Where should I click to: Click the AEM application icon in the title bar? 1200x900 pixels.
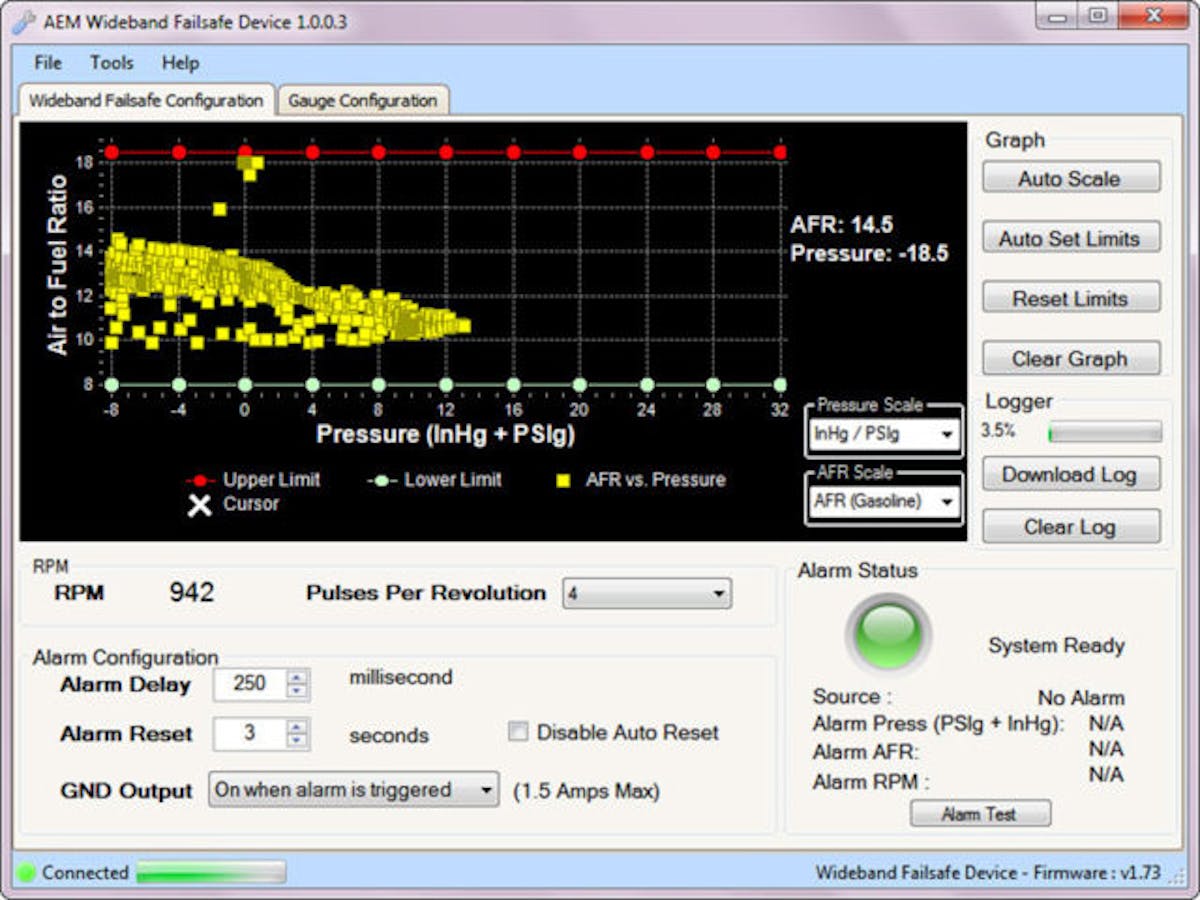coord(21,19)
